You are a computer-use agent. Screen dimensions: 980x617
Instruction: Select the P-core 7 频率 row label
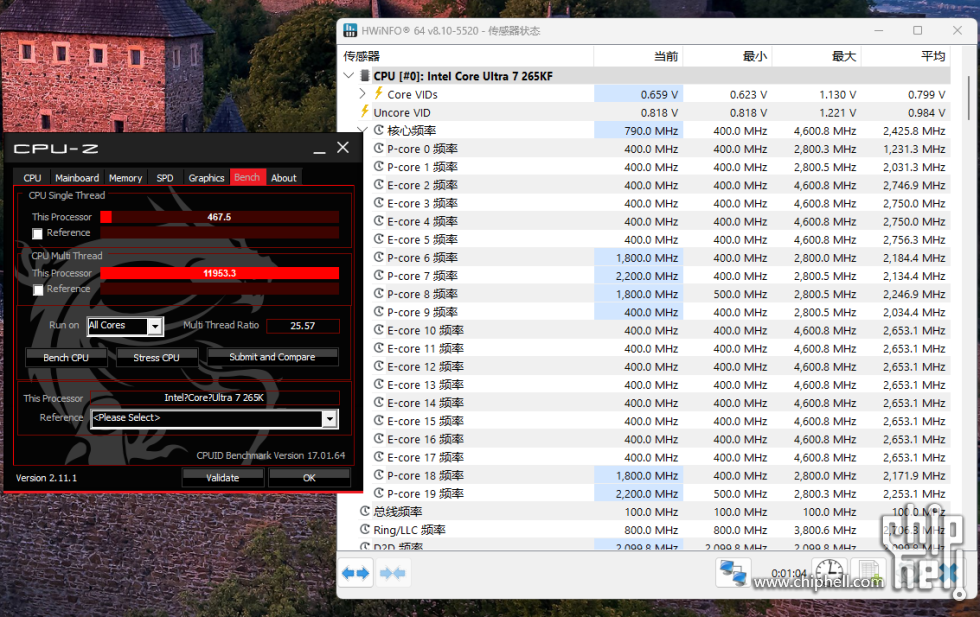422,276
